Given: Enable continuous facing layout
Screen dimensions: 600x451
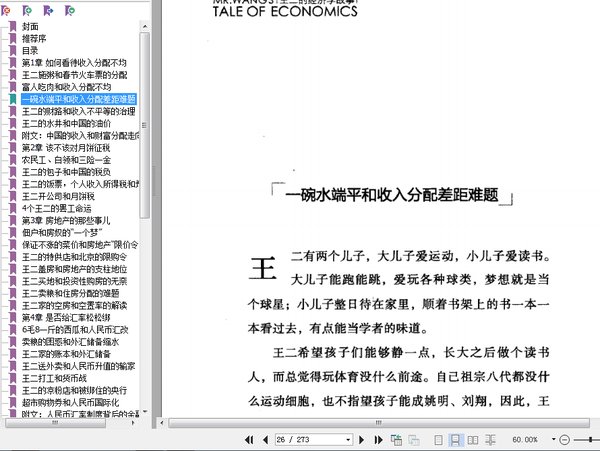Looking at the screenshot, I should point(490,440).
